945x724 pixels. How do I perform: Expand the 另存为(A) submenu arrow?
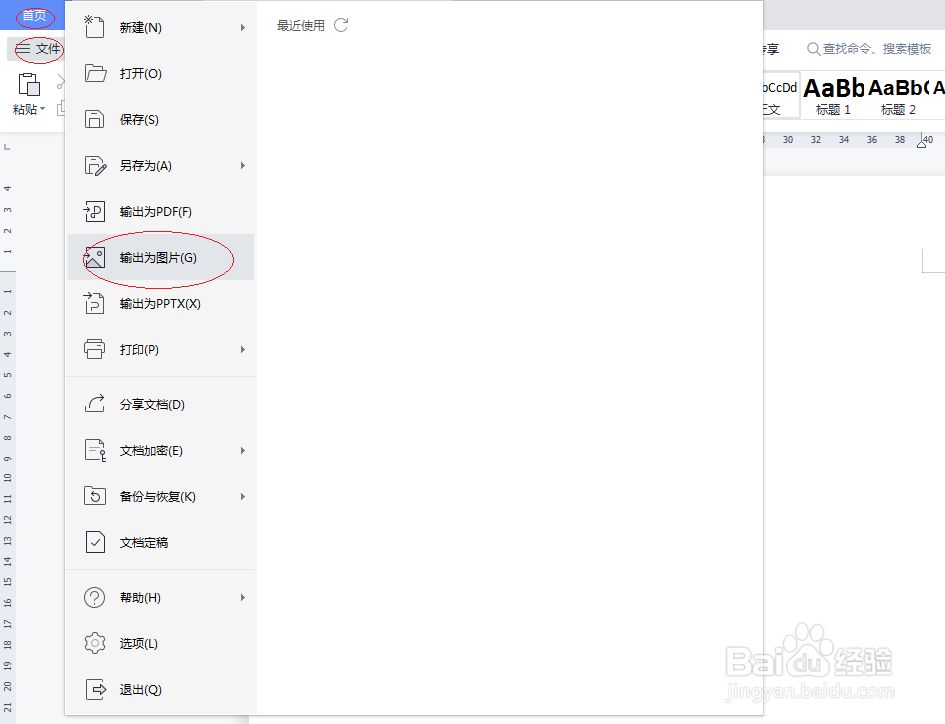[243, 166]
